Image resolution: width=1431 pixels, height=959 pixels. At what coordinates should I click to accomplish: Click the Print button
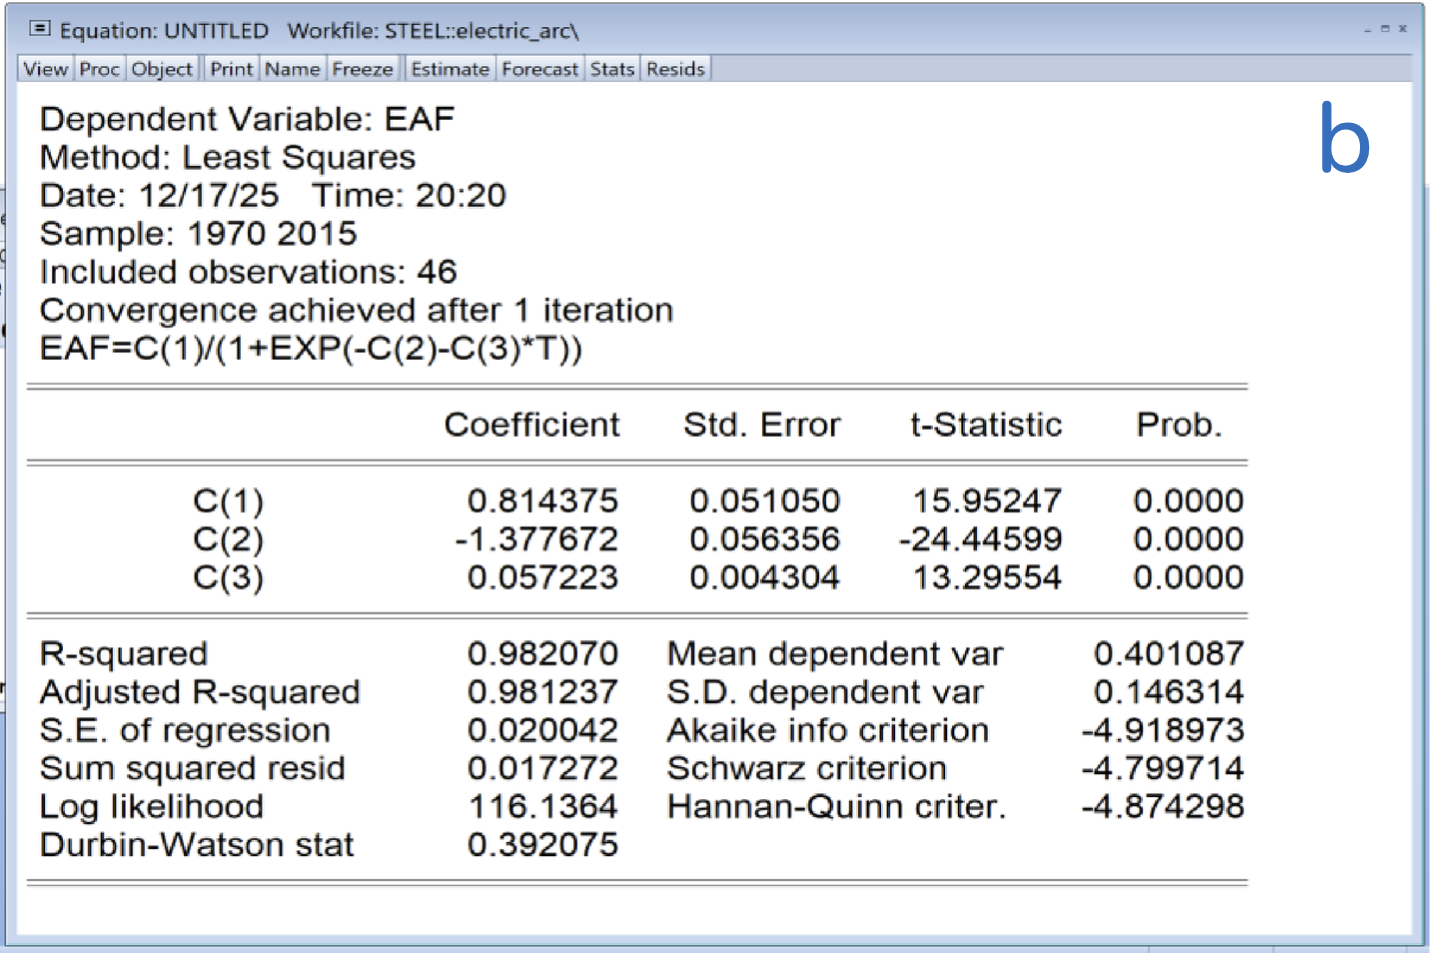[x=231, y=69]
